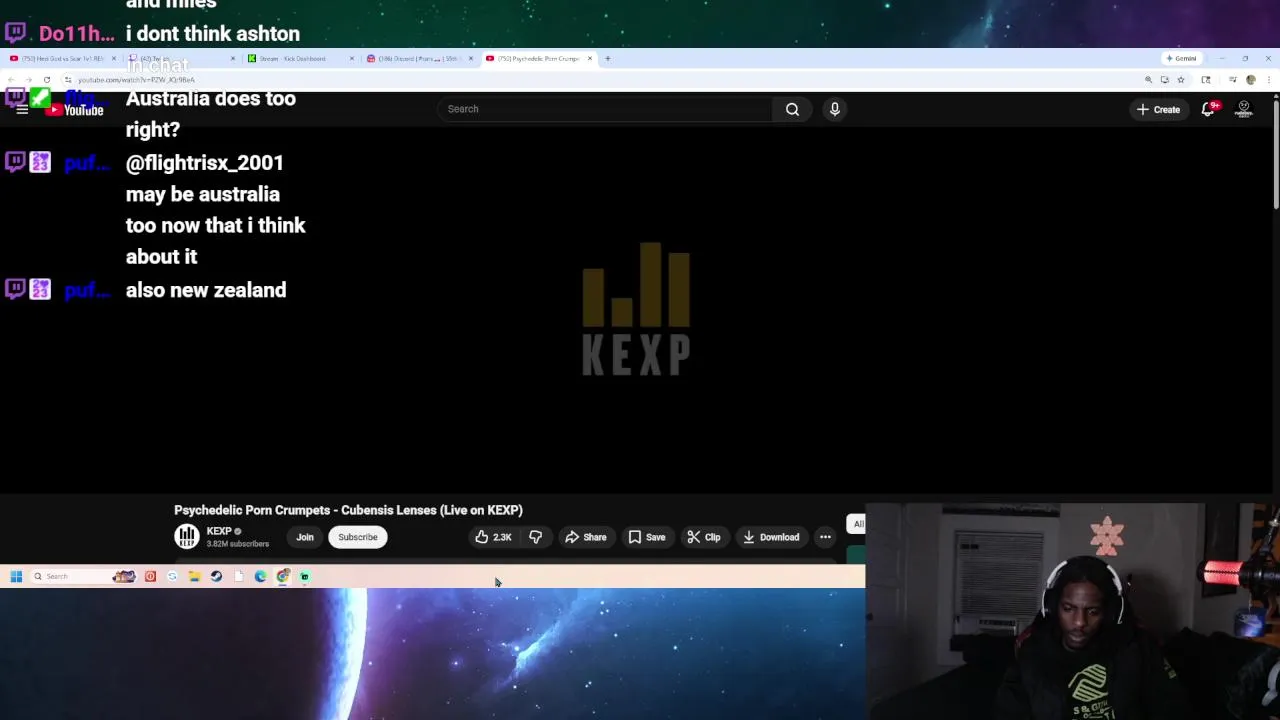Open Chrome from the taskbar
Image resolution: width=1280 pixels, height=720 pixels.
283,576
